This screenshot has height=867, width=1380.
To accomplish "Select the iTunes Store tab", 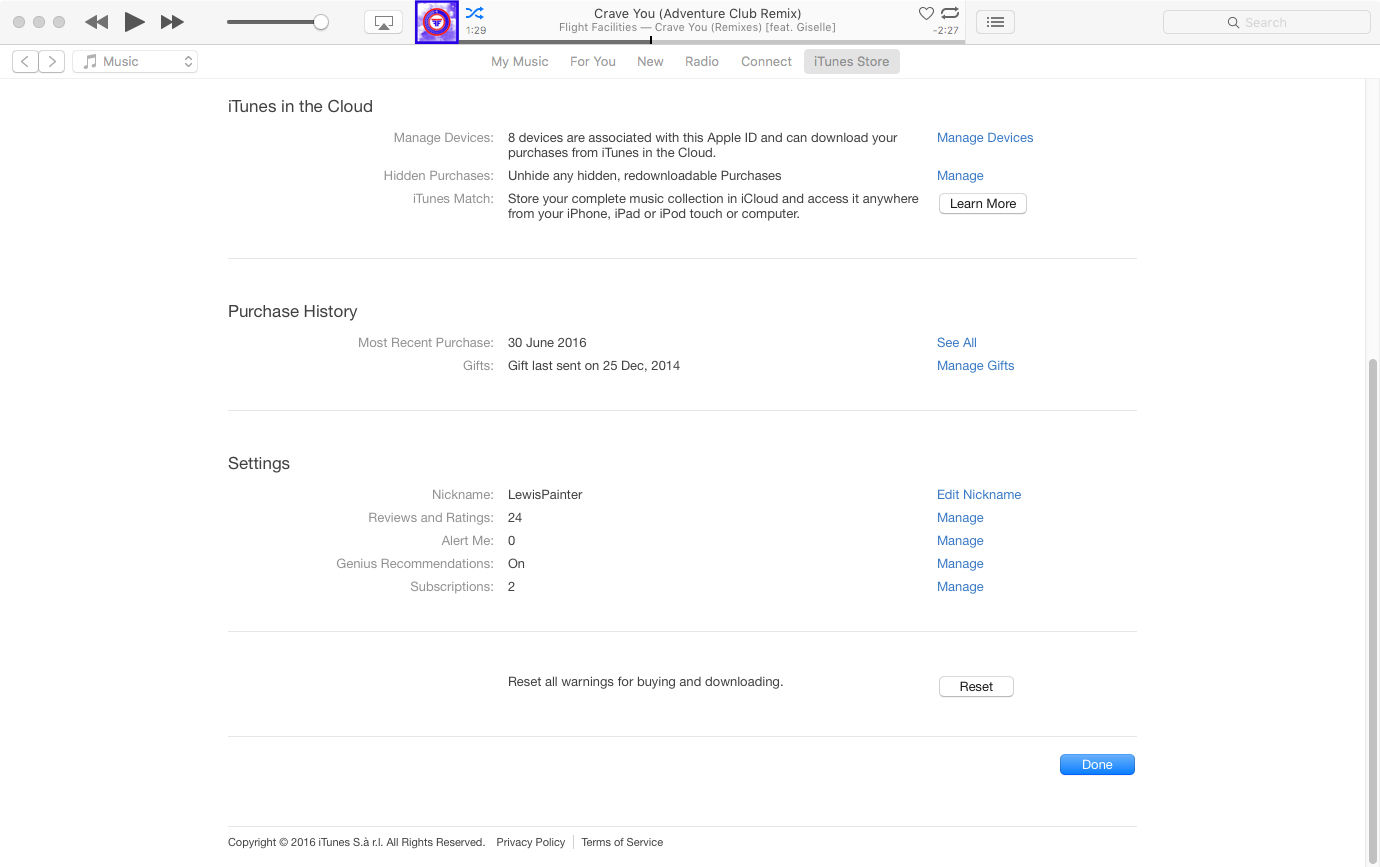I will [x=852, y=62].
